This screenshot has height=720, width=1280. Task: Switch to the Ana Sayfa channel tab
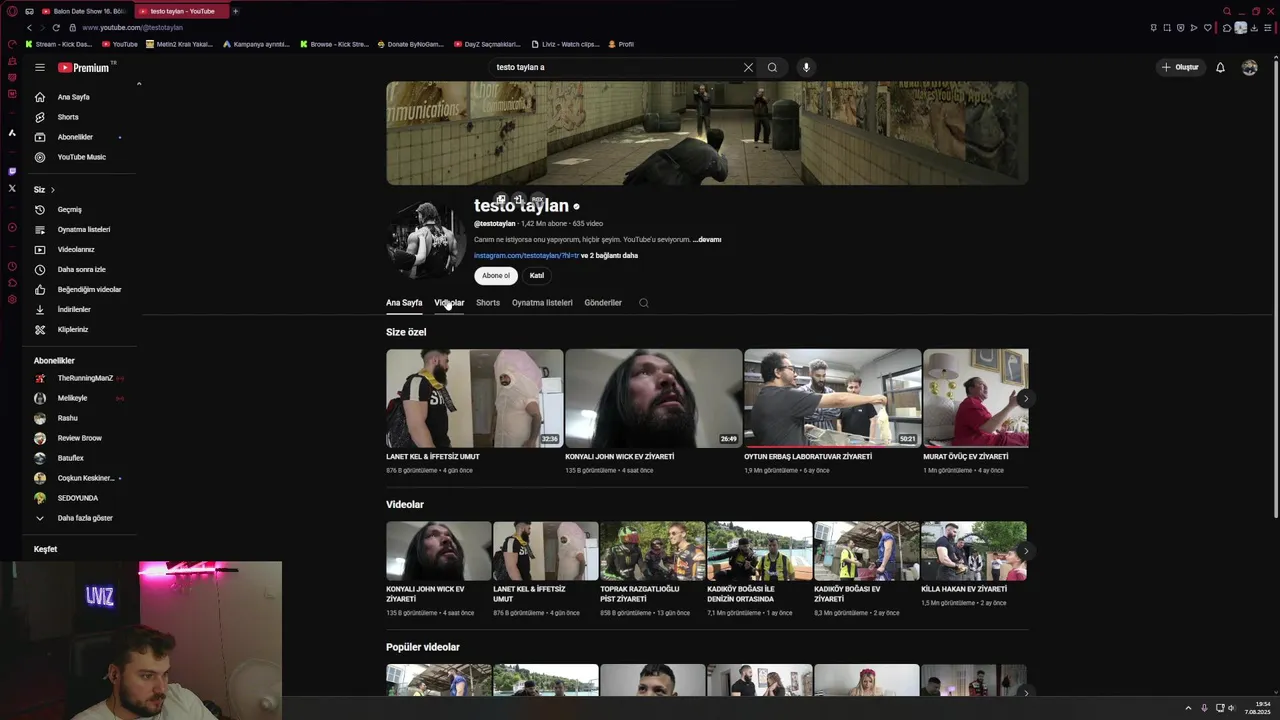pyautogui.click(x=404, y=303)
